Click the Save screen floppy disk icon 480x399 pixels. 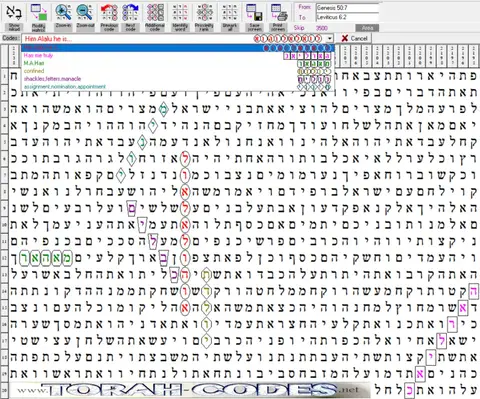click(x=254, y=12)
